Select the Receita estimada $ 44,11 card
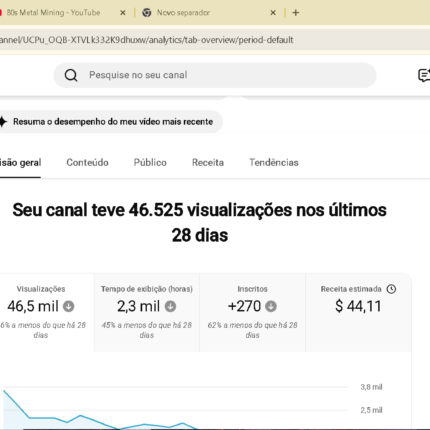Viewport: 430px width, 430px height. coord(358,312)
